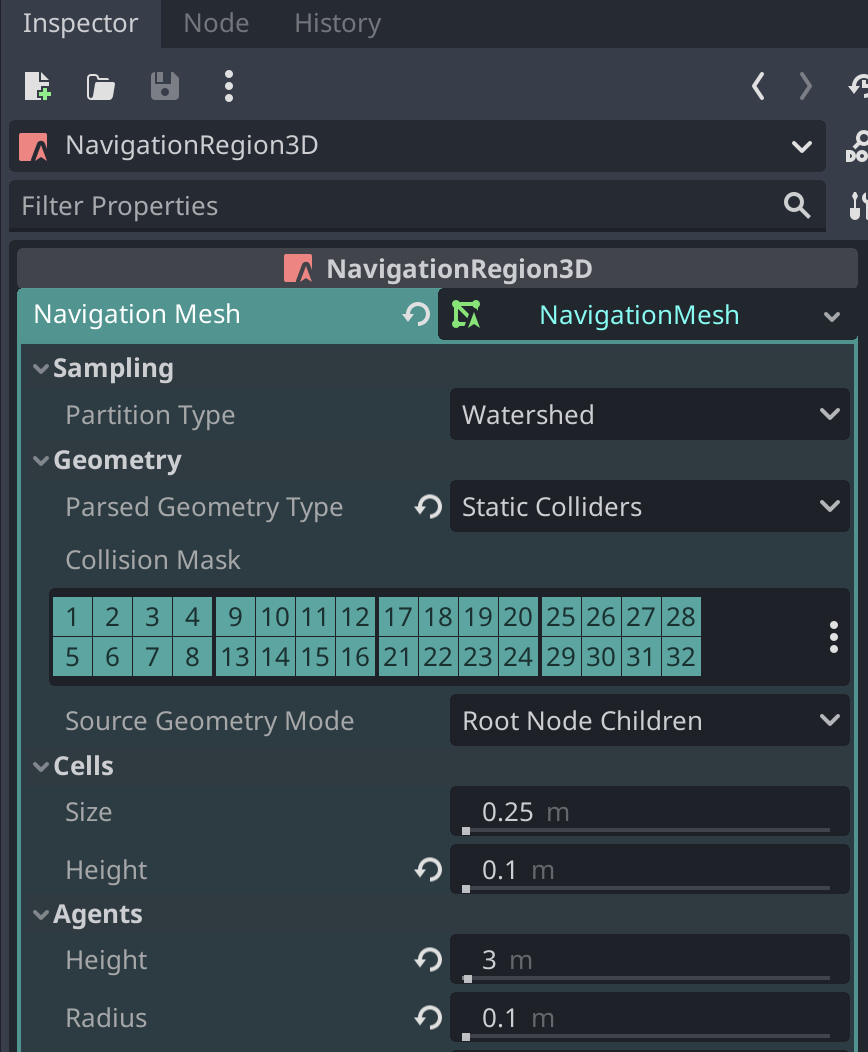Switch to the History tab

[x=337, y=22]
